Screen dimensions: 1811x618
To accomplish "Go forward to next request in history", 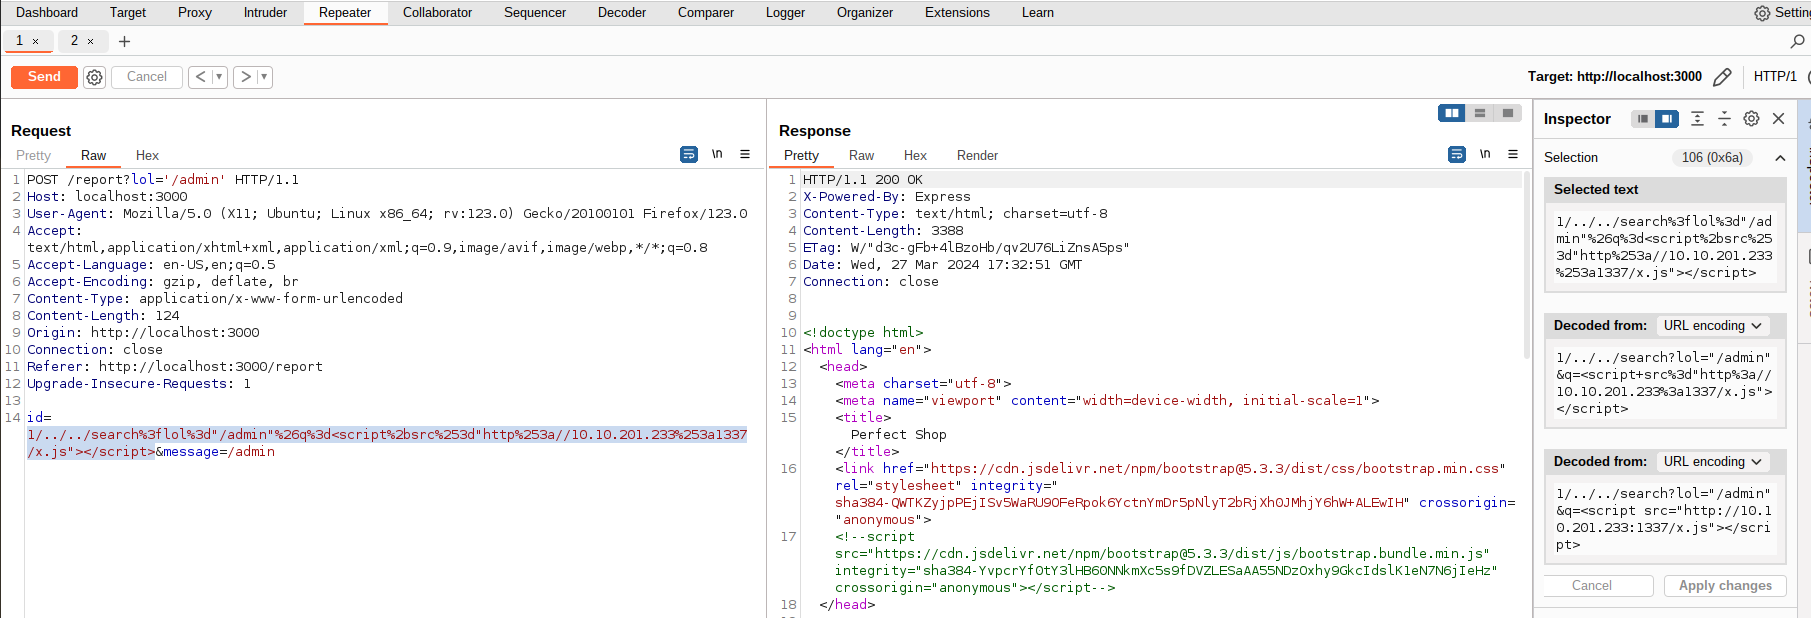I will 245,77.
